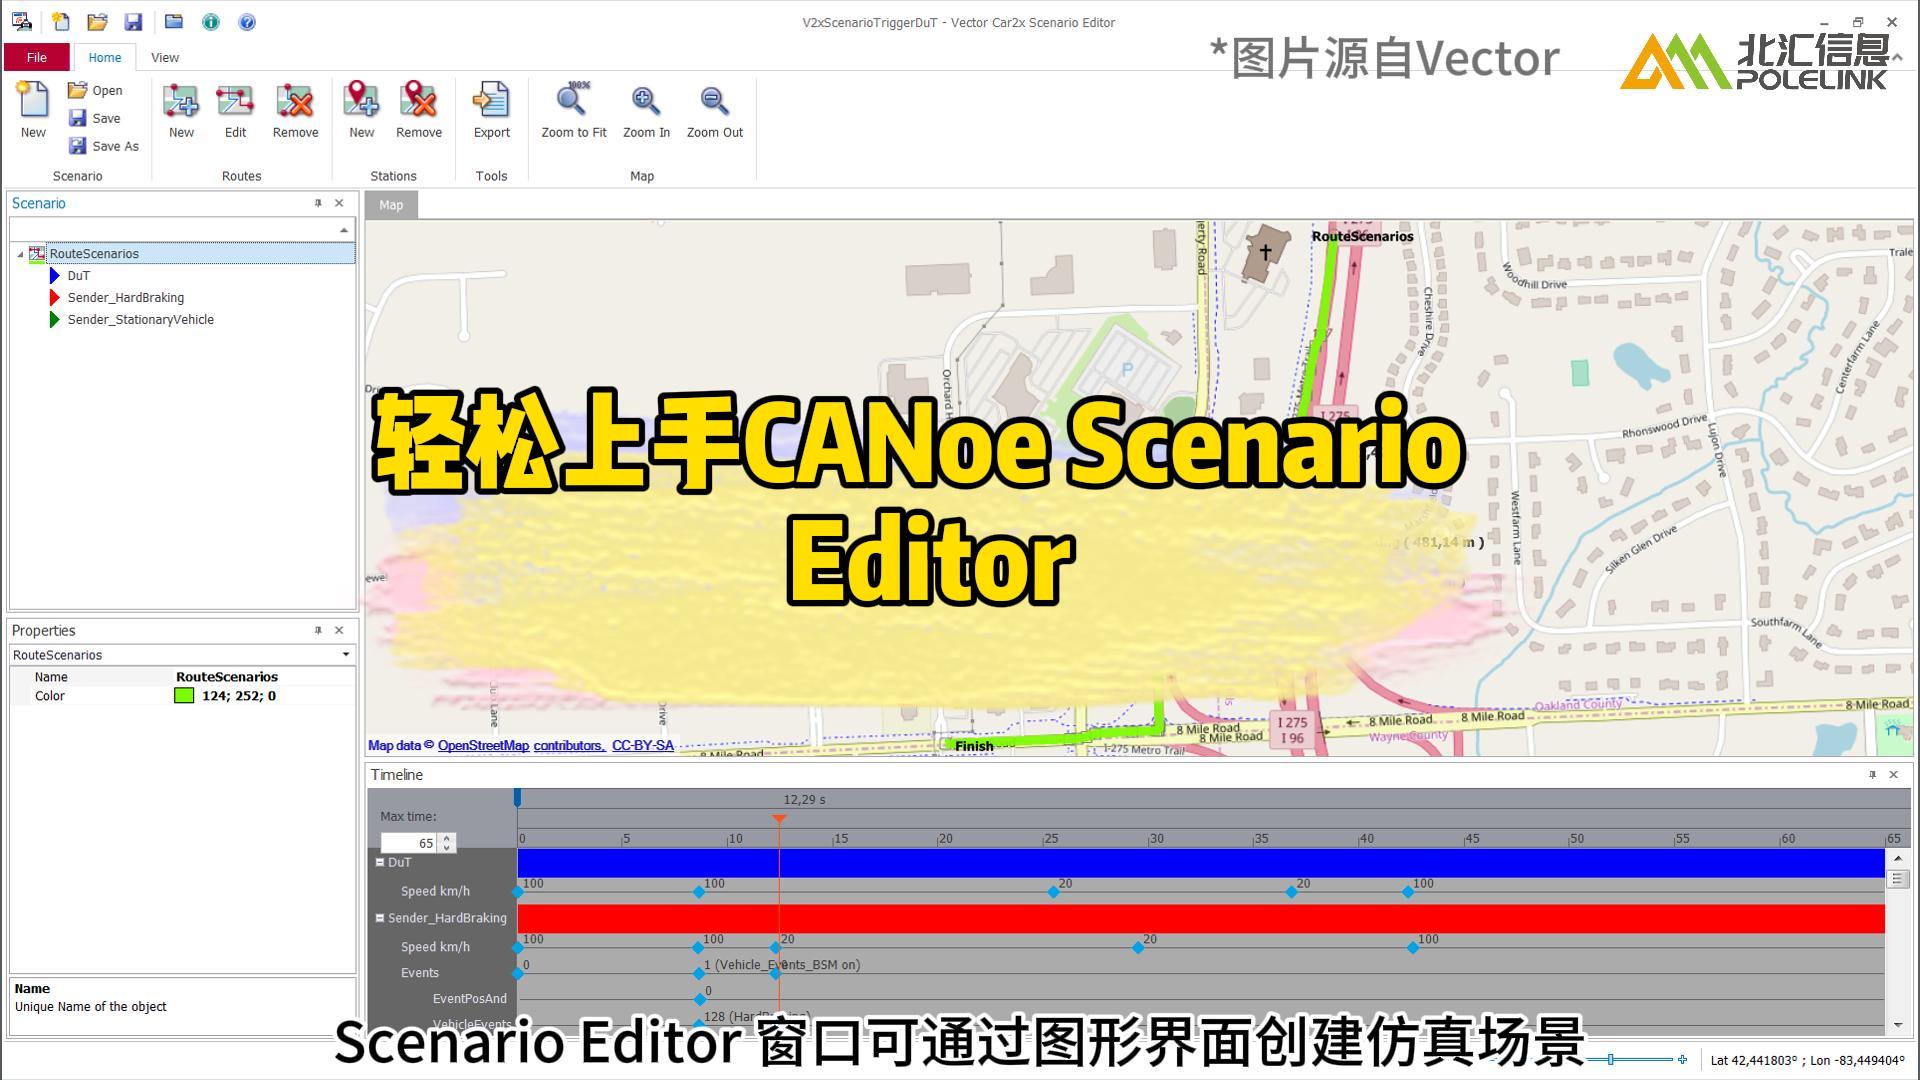
Task: Click the quick access save disk icon
Action: coord(132,21)
